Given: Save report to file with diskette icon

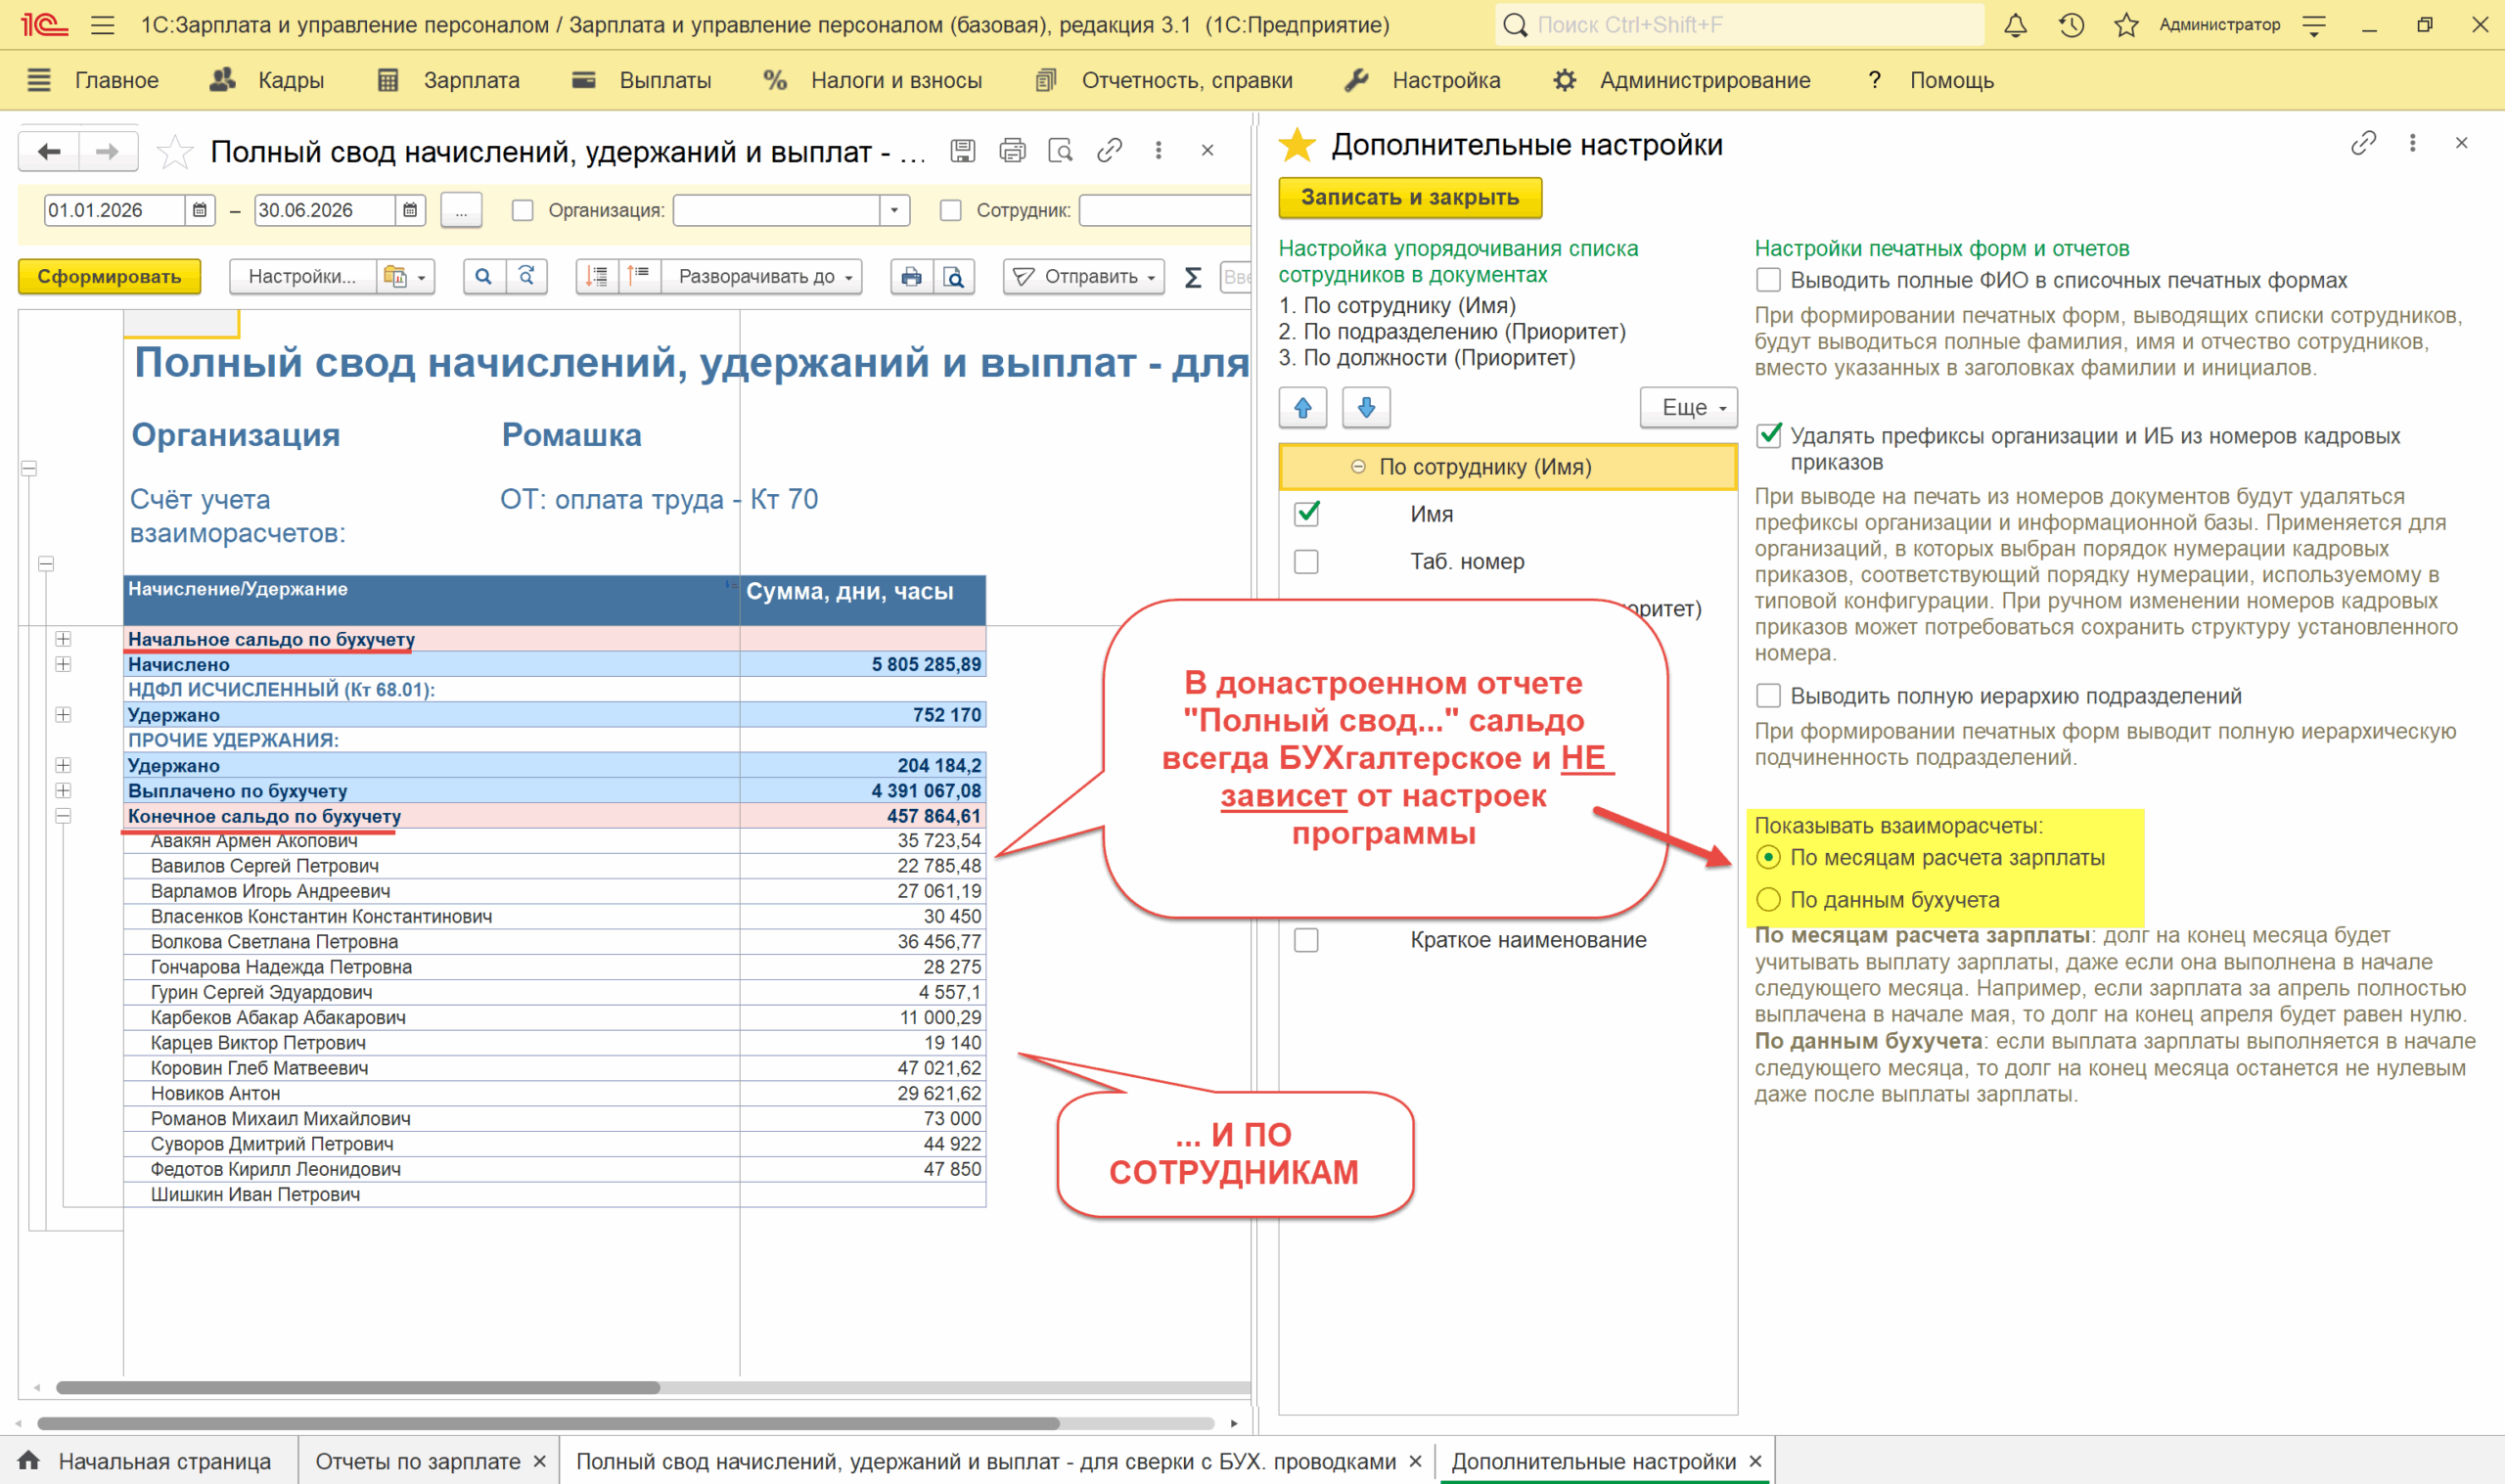Looking at the screenshot, I should coord(962,151).
